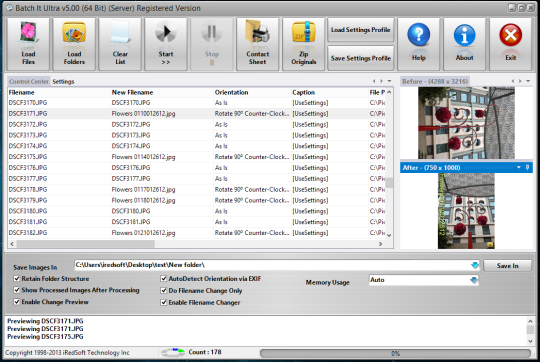540x362 pixels.
Task: Select row DSCF3175.JPG
Action: (x=197, y=157)
